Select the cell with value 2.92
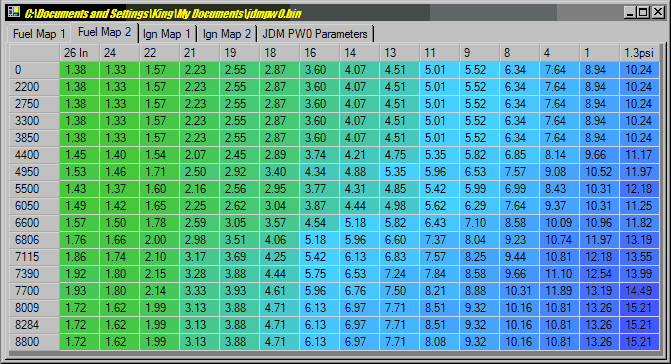671x364 pixels. click(240, 172)
